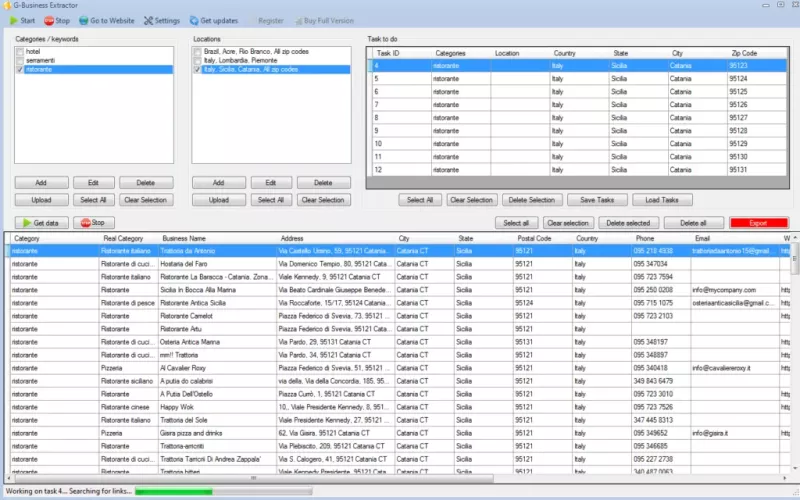Screen dimensions: 800x500
Task: Click the Get updates refresh icon
Action: coord(192,20)
